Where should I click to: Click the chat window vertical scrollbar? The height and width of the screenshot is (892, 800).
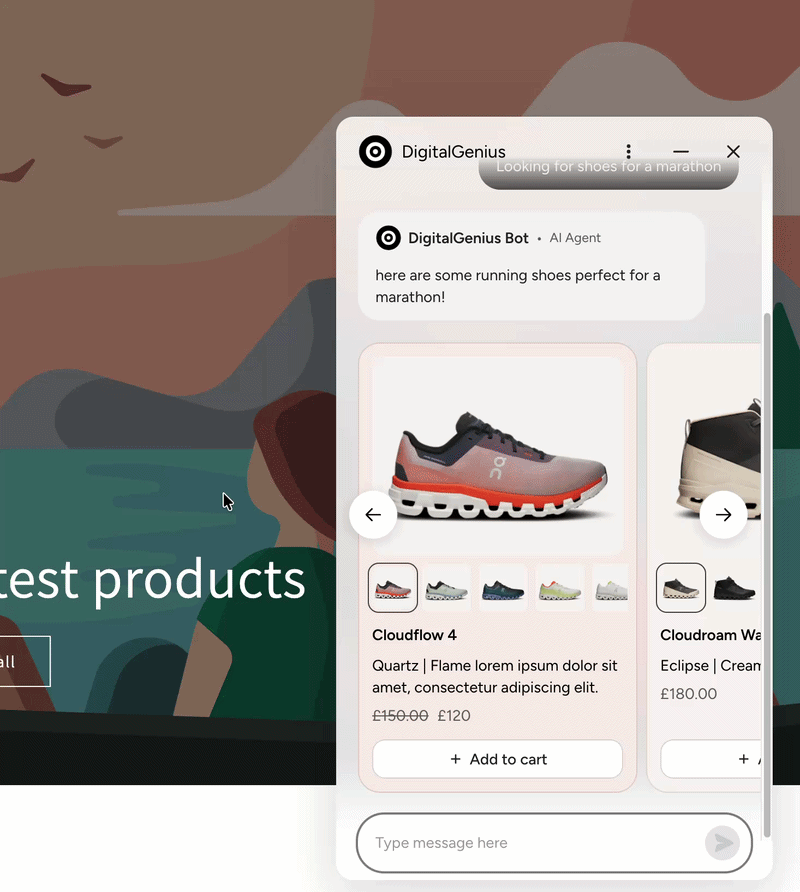(x=766, y=575)
